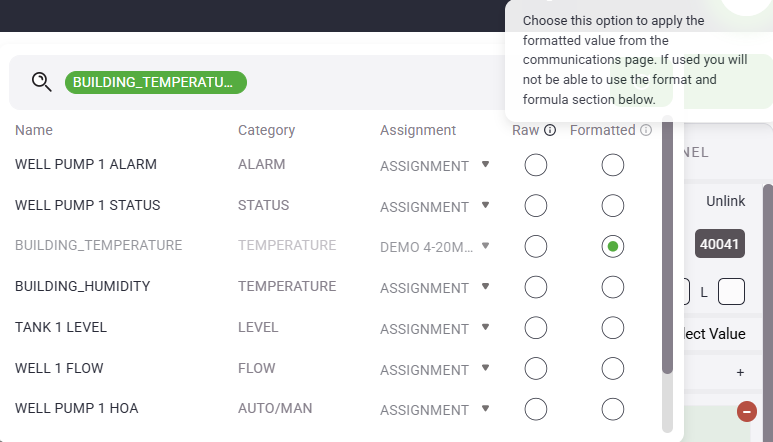Viewport: 773px width, 442px height.
Task: Click the red minus remove icon
Action: tap(746, 411)
